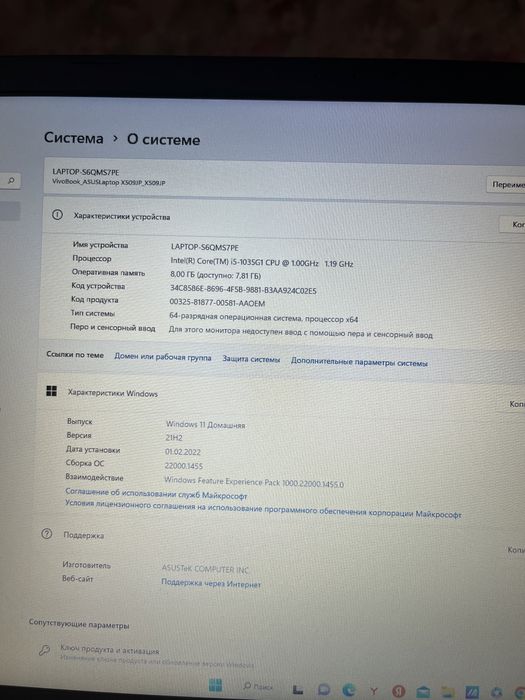Open Соглашение об использовании служб Майкрософт

tap(156, 493)
